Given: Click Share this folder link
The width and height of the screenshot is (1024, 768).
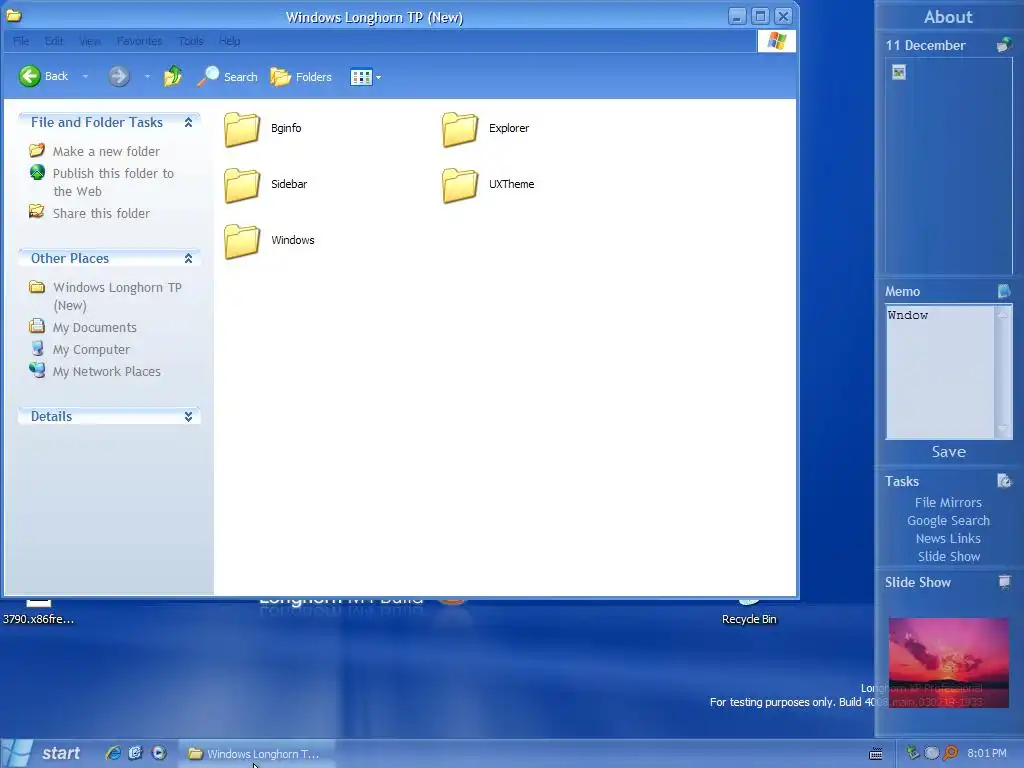Looking at the screenshot, I should click(89, 213).
